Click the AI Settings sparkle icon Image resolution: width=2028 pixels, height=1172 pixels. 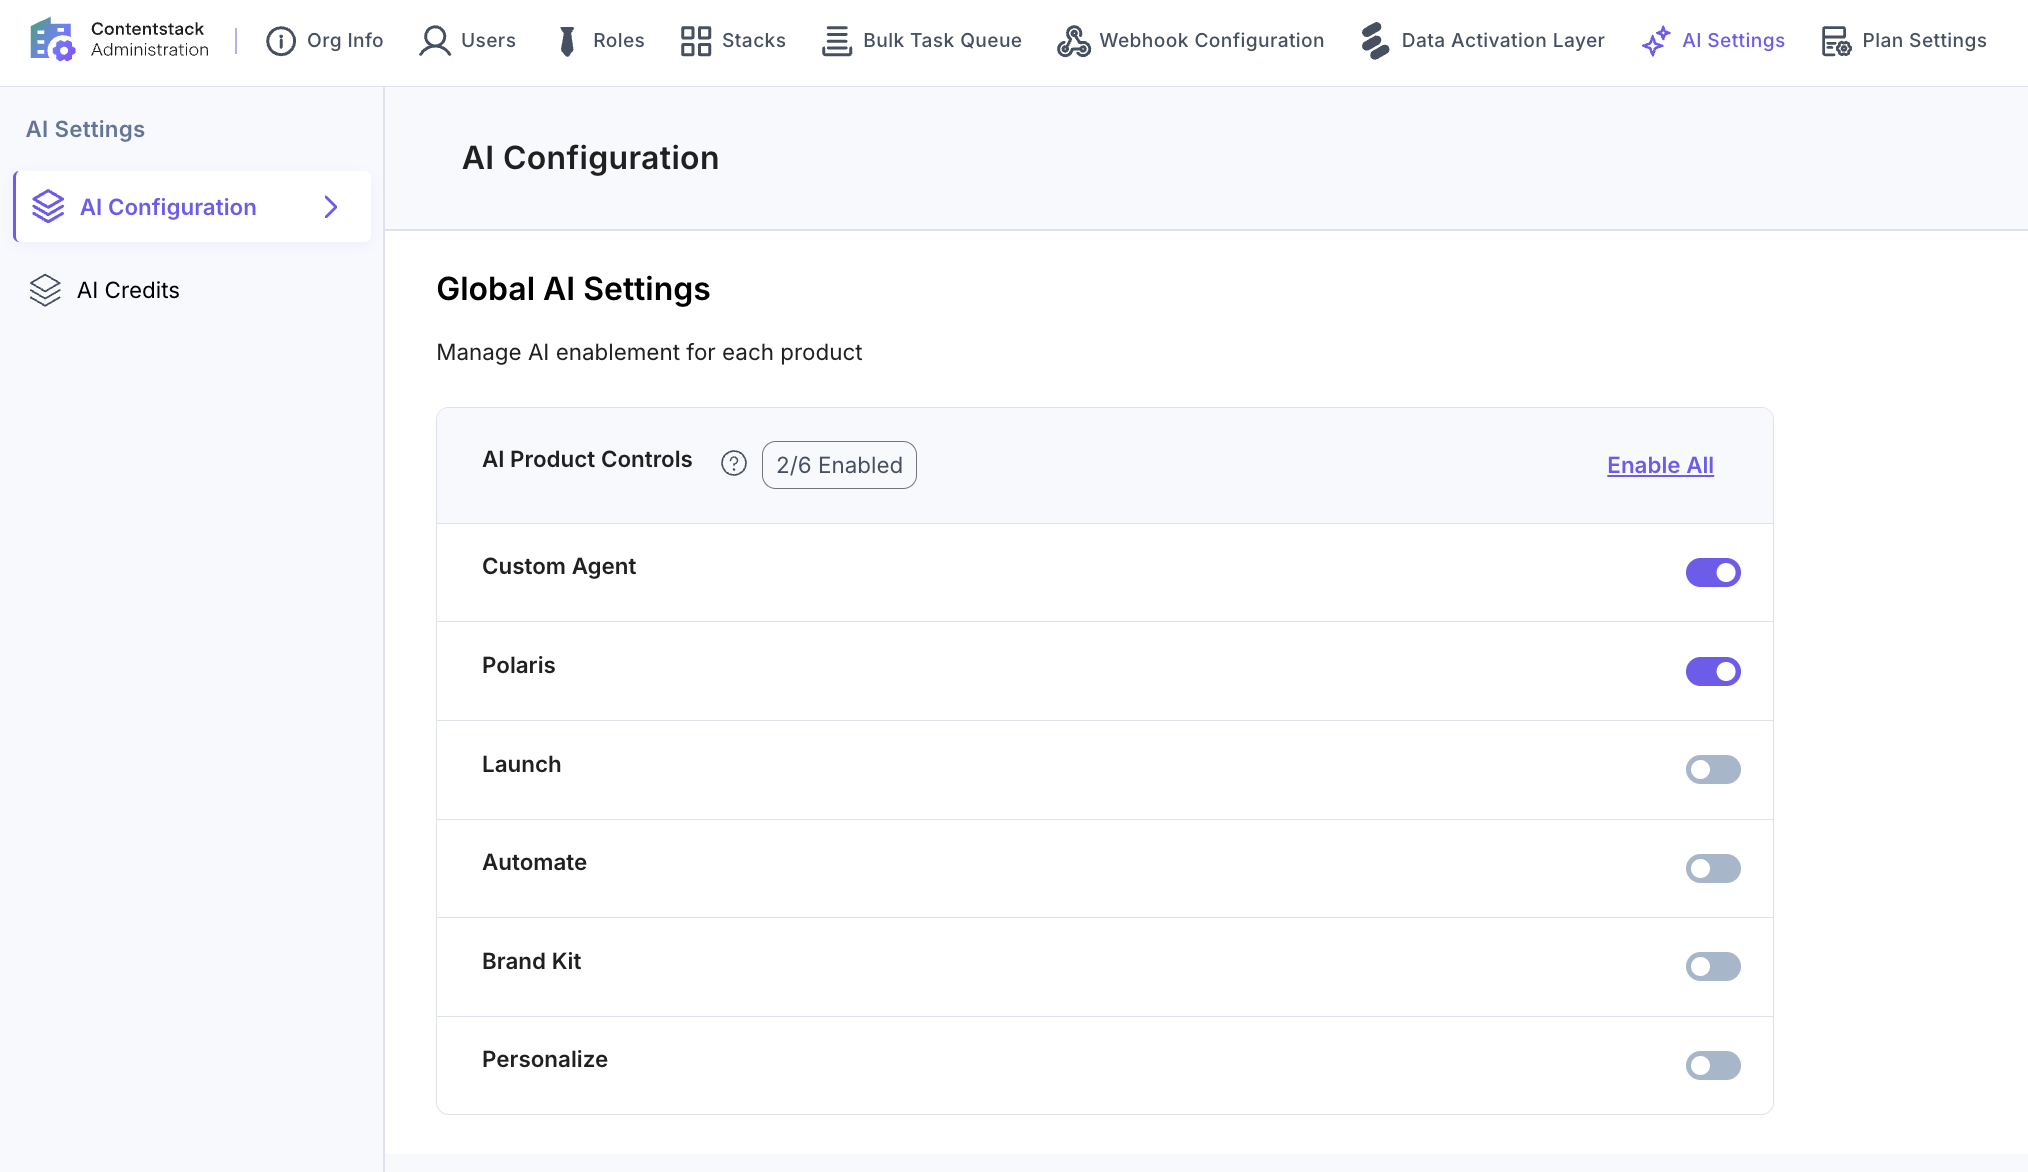pos(1656,41)
